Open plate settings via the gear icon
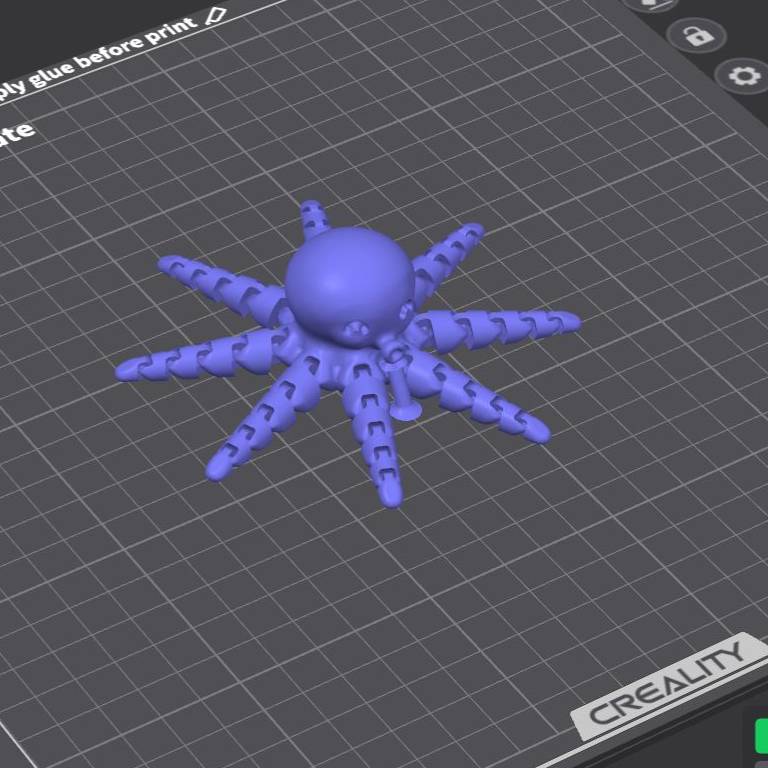 point(741,77)
